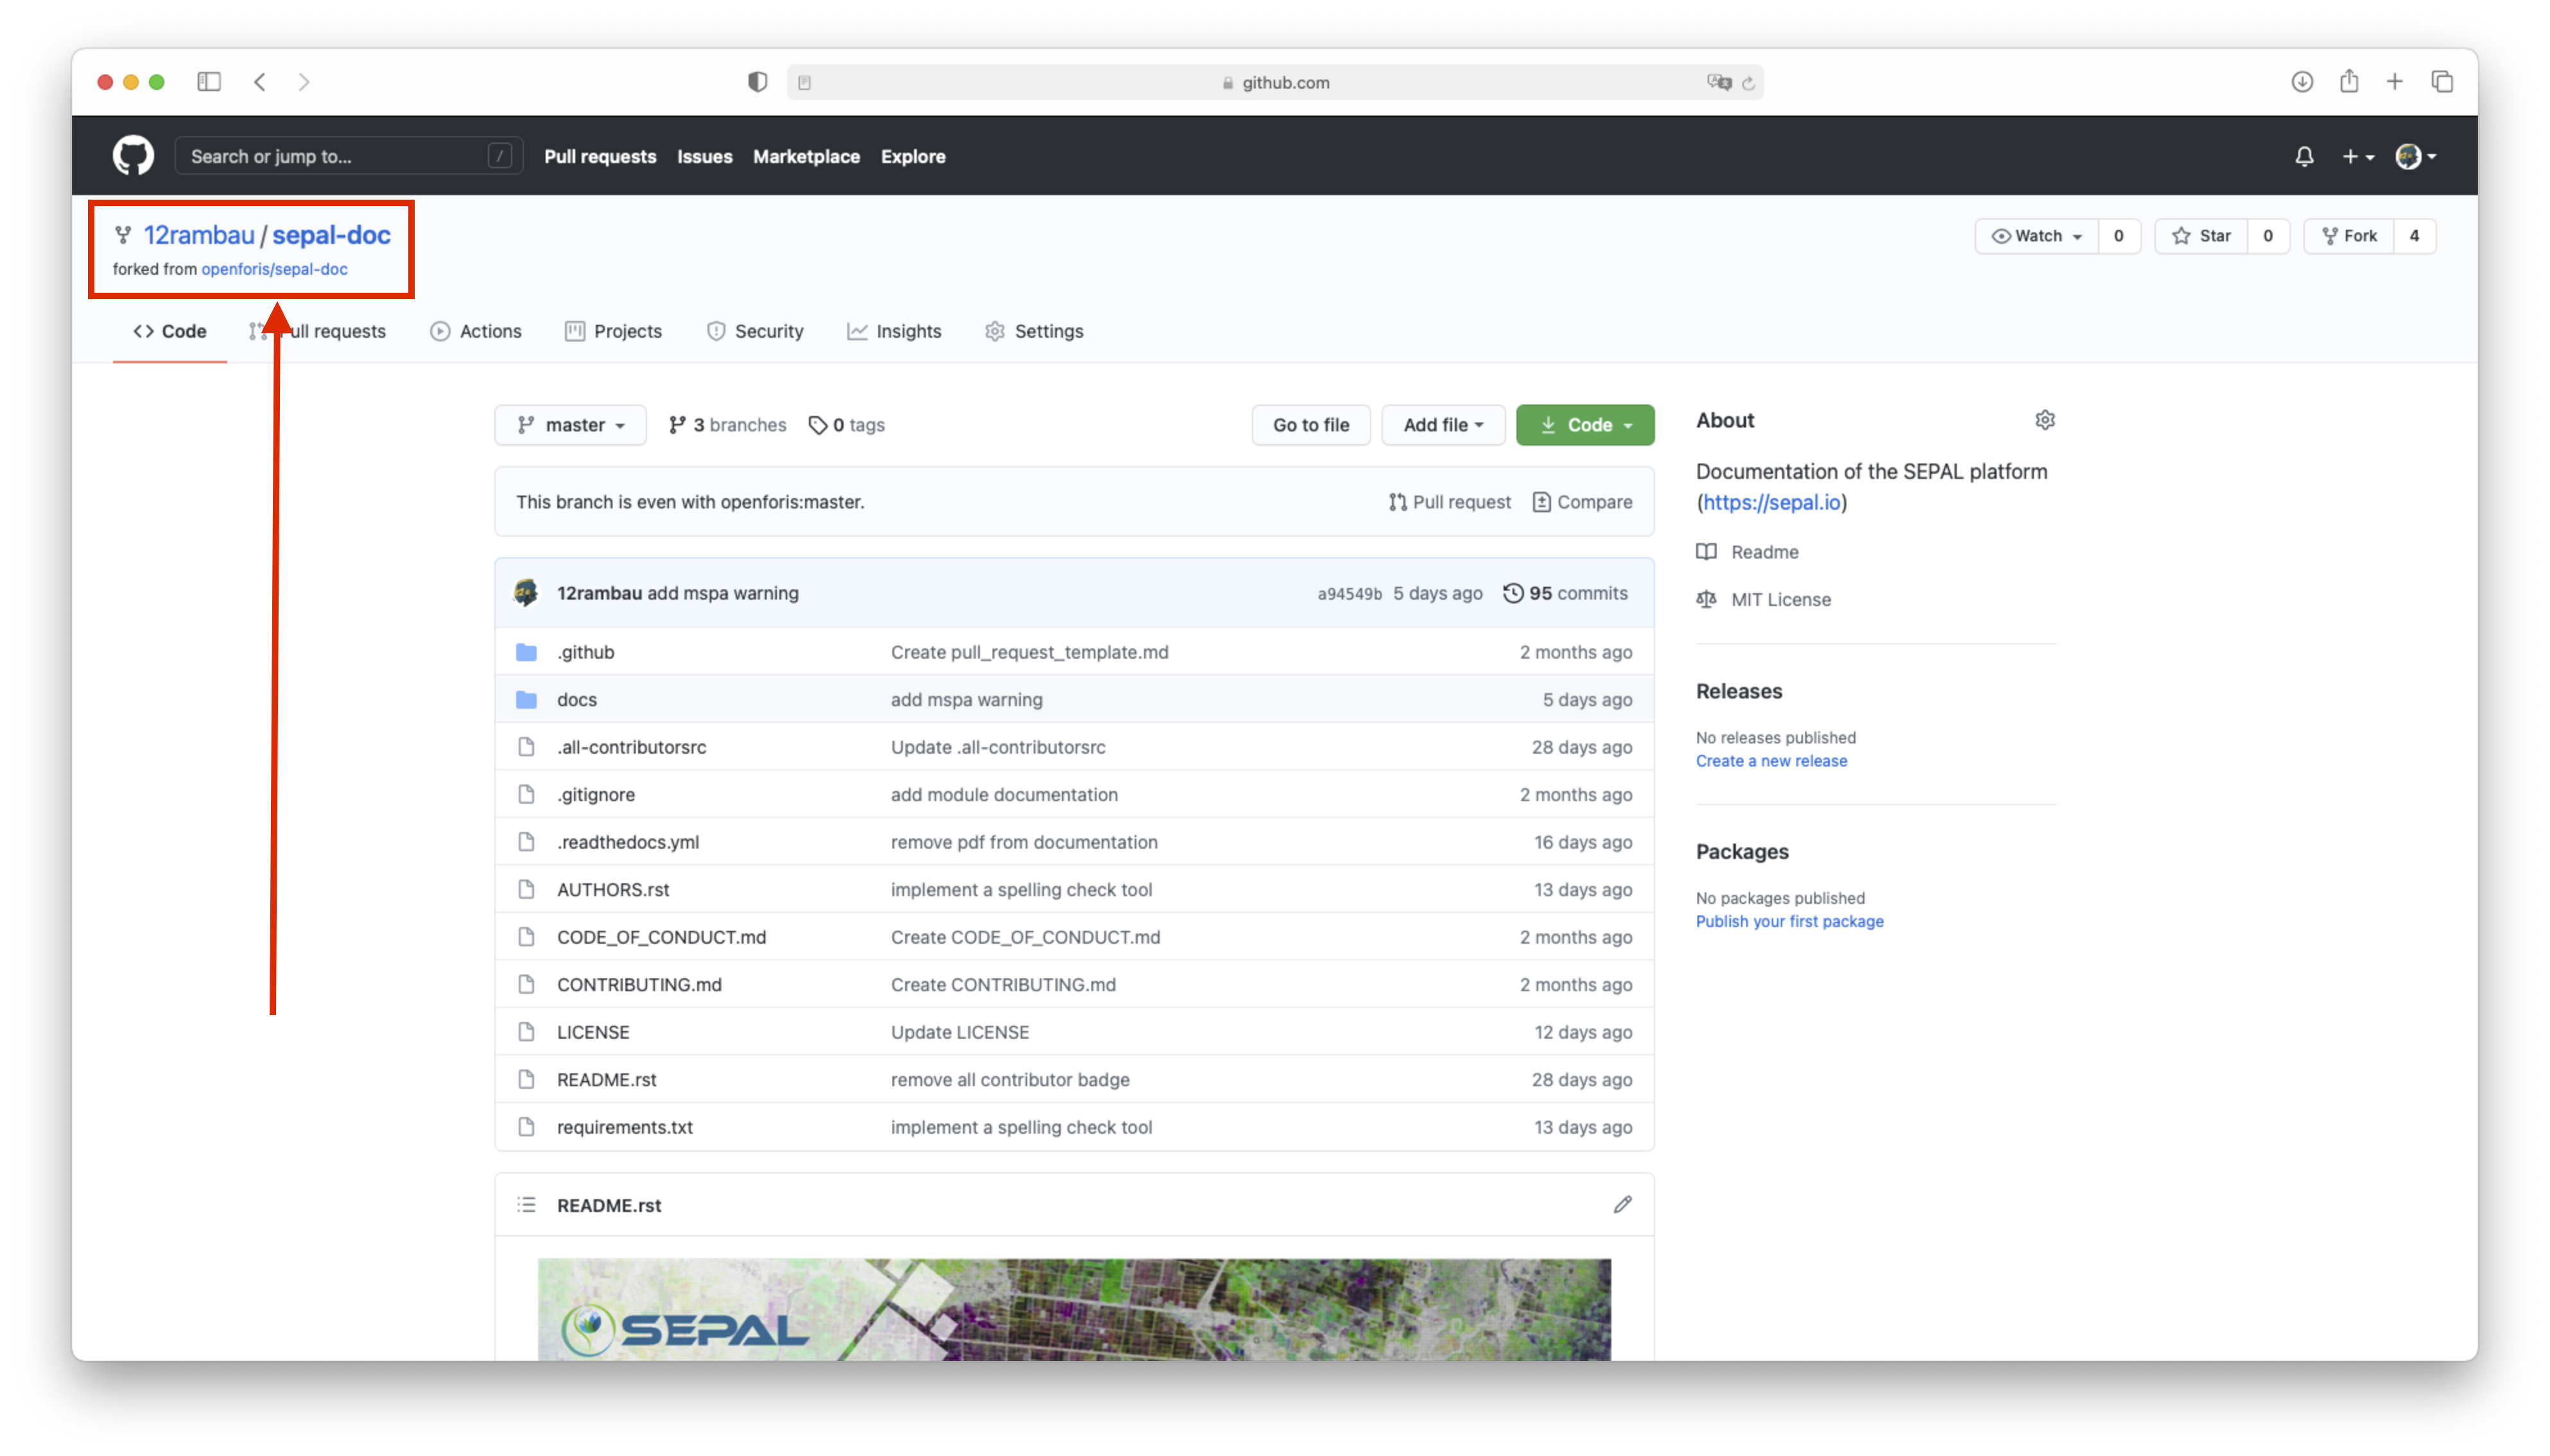Screen dimensions: 2550x1456
Task: Click 12rambau's commit author avatar
Action: tap(526, 592)
